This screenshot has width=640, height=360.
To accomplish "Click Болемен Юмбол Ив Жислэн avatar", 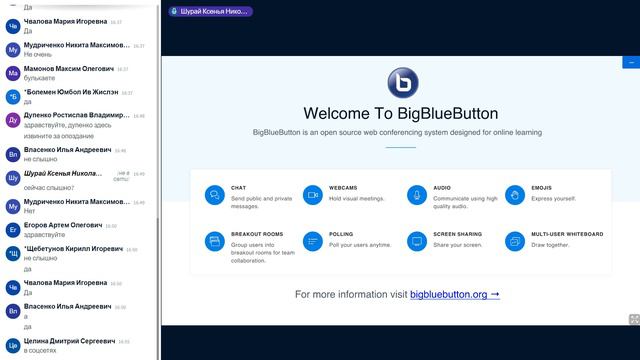I will tap(13, 97).
